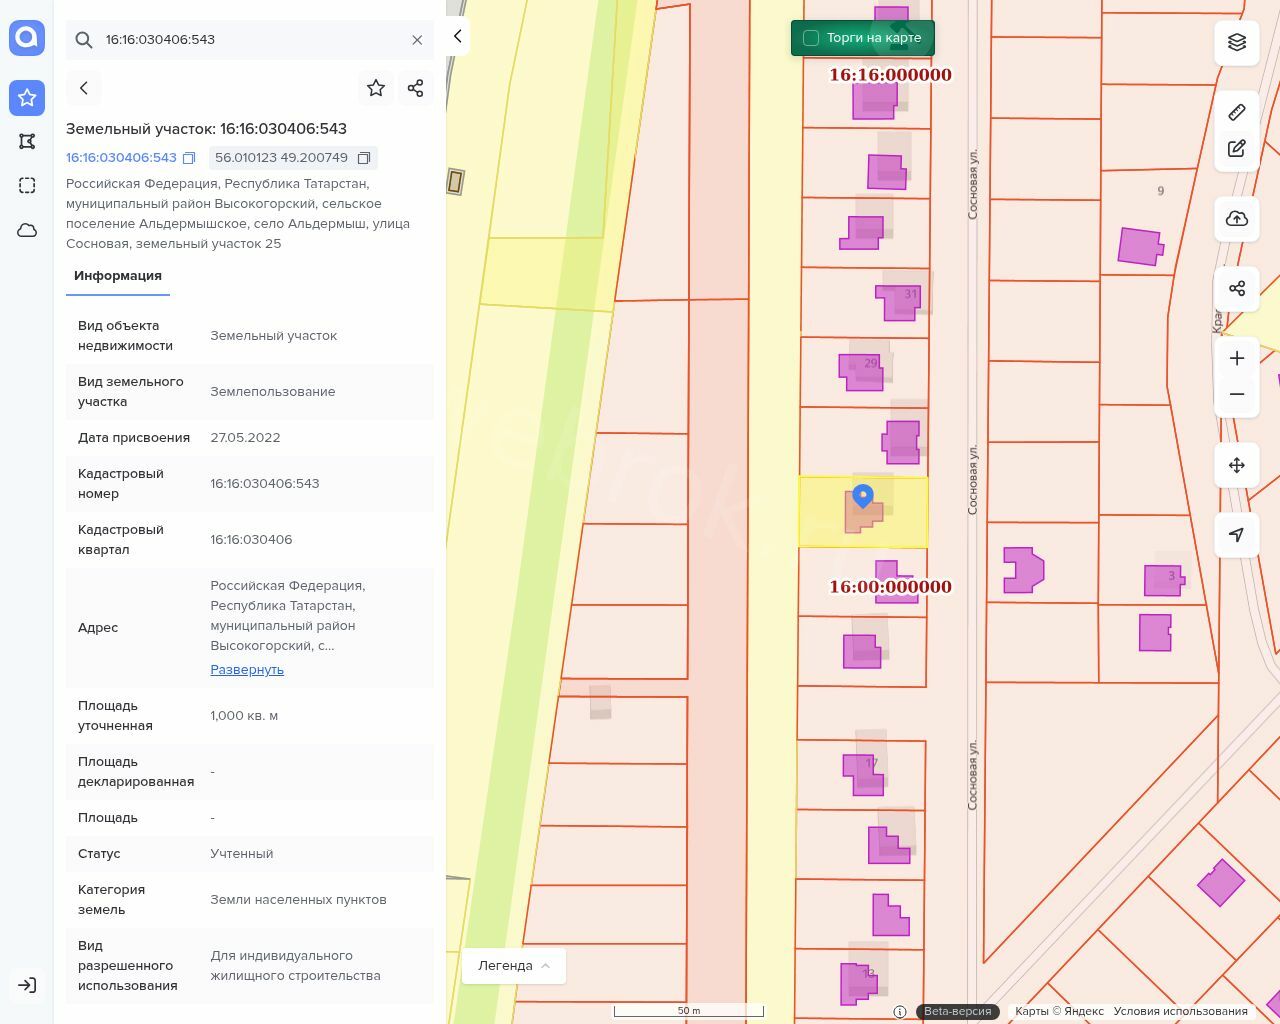Expand full address with Развернуть

point(247,670)
